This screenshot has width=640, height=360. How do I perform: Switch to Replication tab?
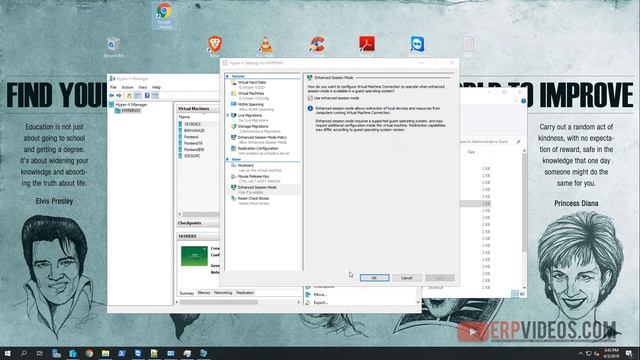coord(245,293)
